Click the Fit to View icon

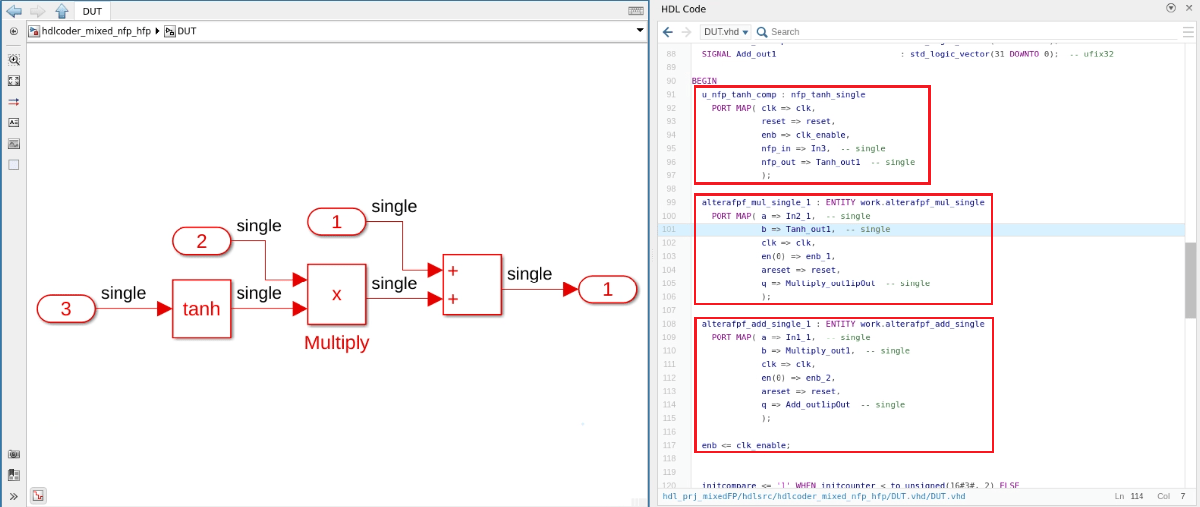(x=14, y=81)
